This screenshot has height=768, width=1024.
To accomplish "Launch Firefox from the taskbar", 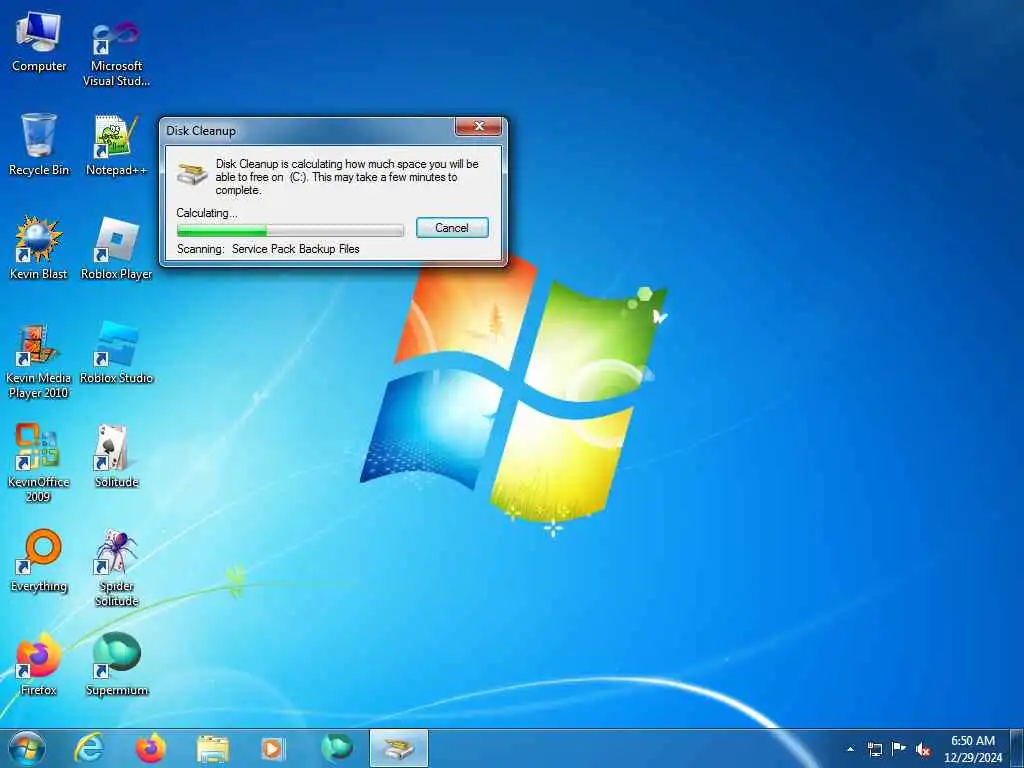I will 150,748.
